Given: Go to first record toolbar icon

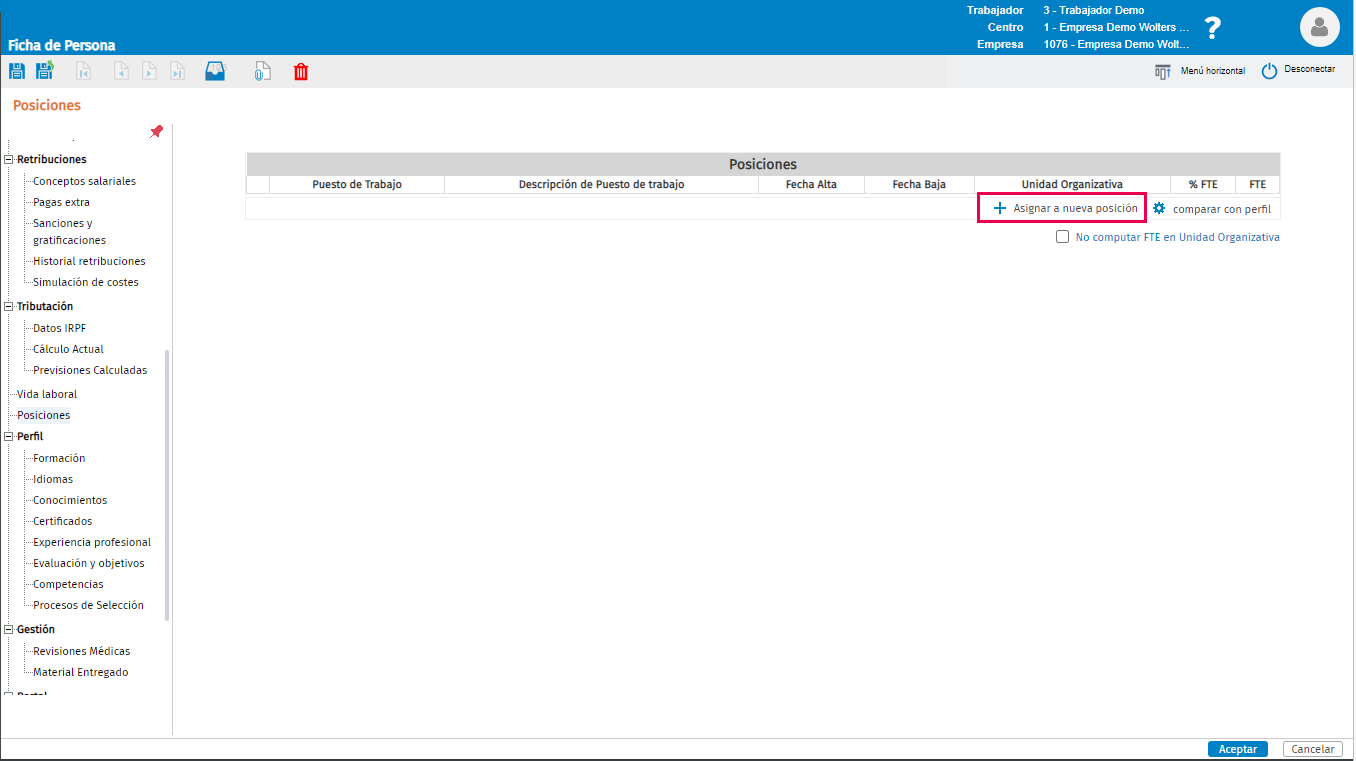Looking at the screenshot, I should (x=84, y=71).
